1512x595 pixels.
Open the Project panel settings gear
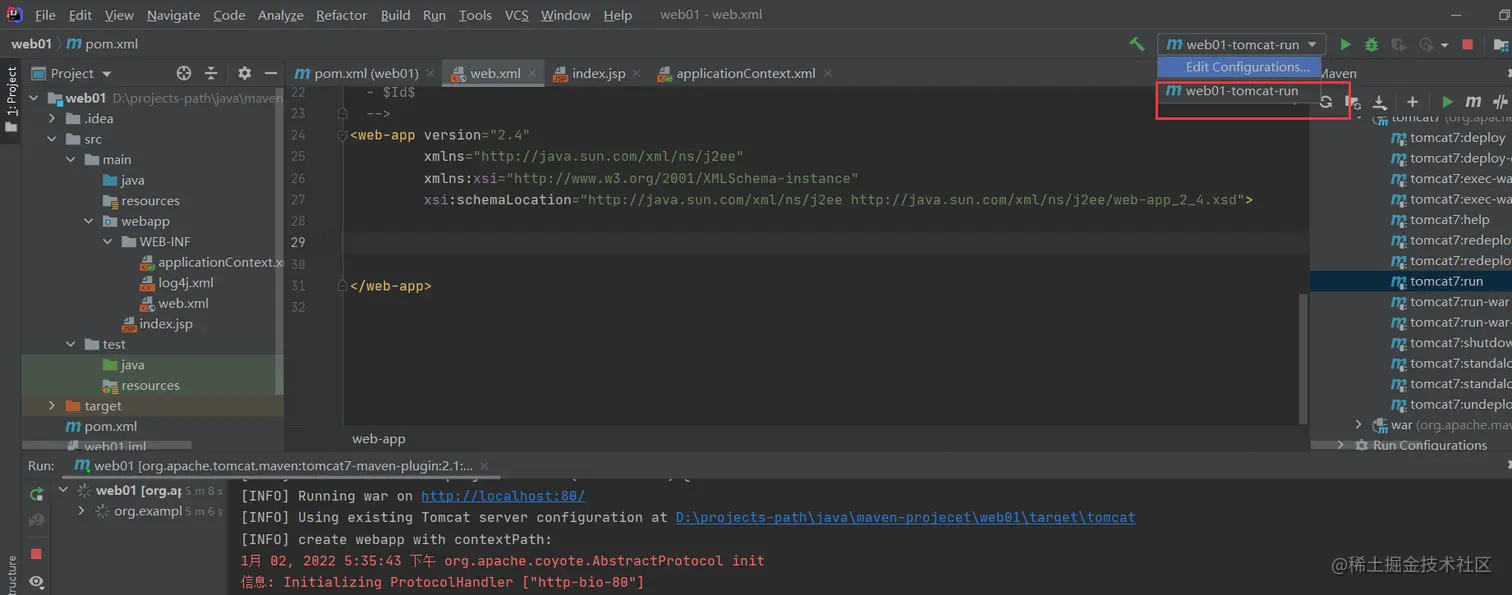pos(244,73)
